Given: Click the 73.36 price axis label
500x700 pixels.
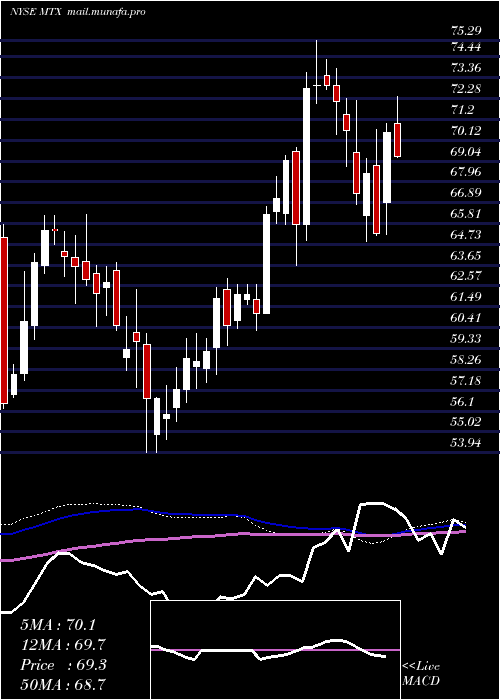Looking at the screenshot, I should pyautogui.click(x=466, y=68).
